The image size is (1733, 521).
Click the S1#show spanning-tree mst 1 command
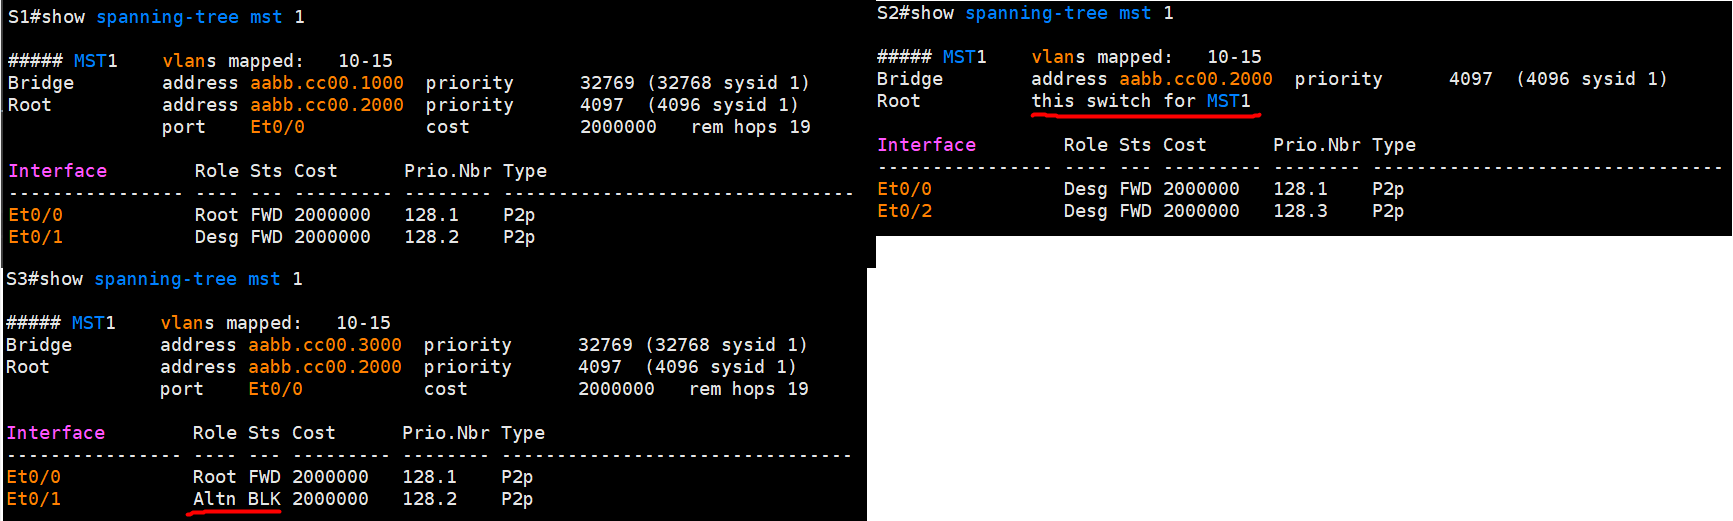coord(156,17)
